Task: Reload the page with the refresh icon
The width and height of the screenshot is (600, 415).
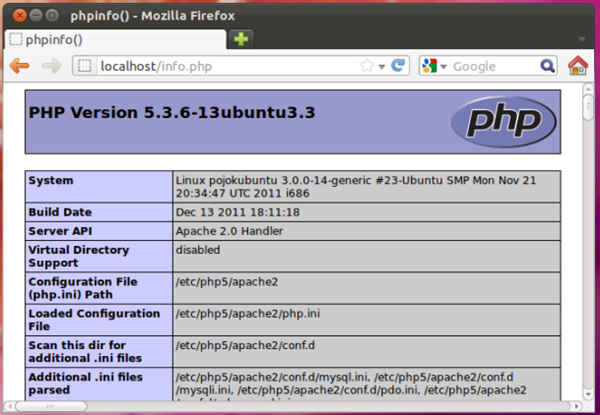Action: pos(398,65)
